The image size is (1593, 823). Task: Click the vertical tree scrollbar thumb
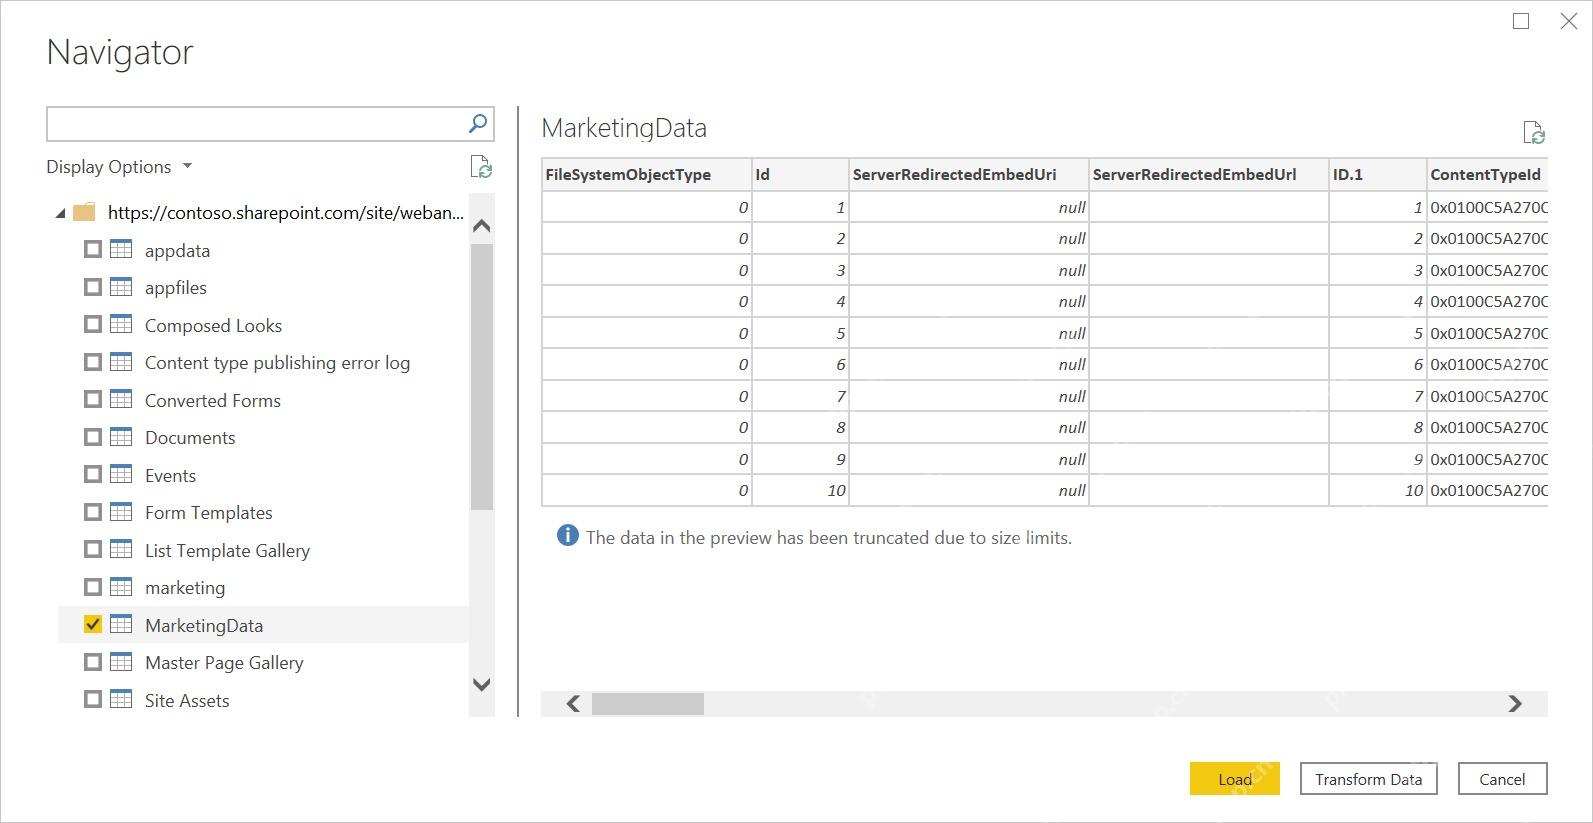point(481,376)
